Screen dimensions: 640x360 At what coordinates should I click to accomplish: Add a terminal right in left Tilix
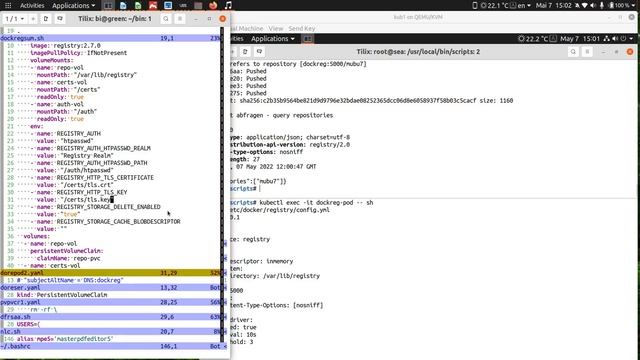point(33,19)
